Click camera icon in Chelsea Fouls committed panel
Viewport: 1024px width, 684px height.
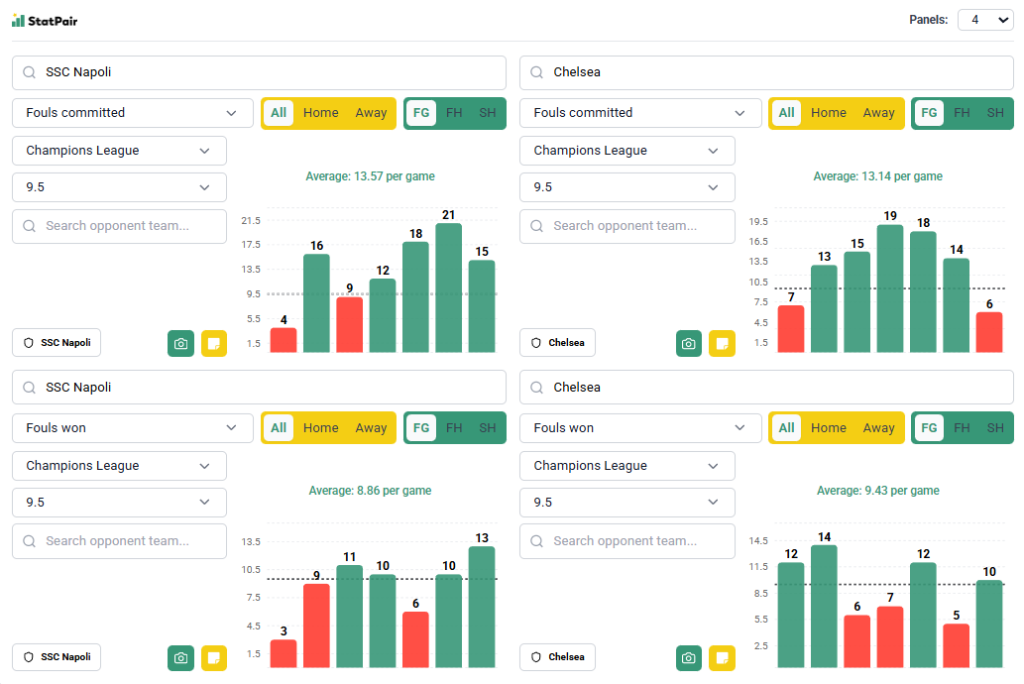coord(689,343)
